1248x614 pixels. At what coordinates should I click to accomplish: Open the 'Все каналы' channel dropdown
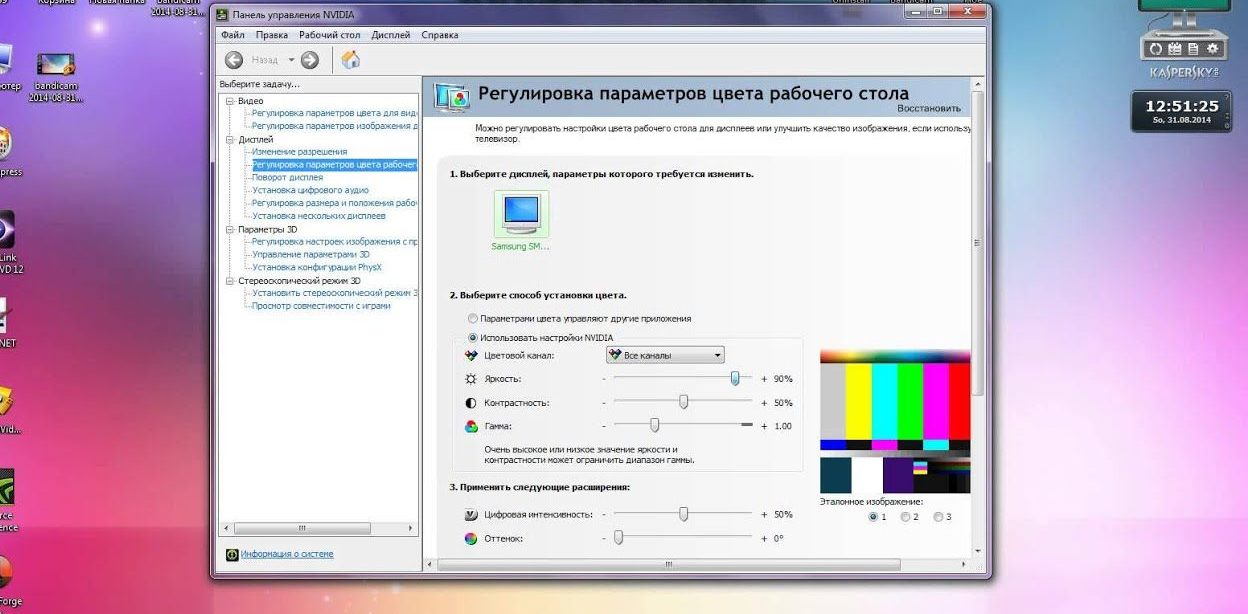(x=716, y=355)
